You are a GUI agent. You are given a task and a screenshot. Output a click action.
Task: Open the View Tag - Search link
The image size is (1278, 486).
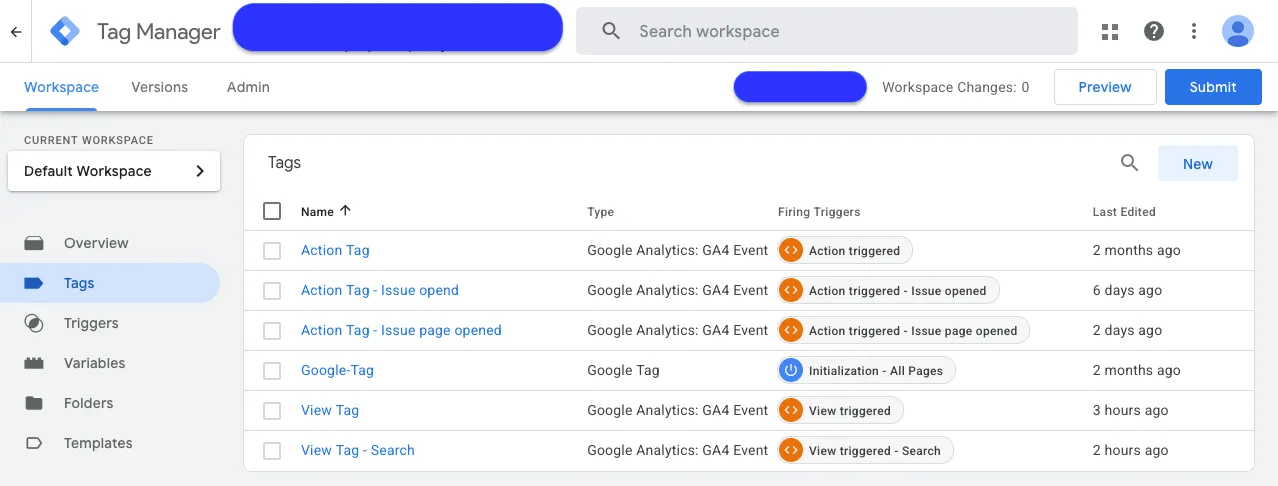(358, 451)
